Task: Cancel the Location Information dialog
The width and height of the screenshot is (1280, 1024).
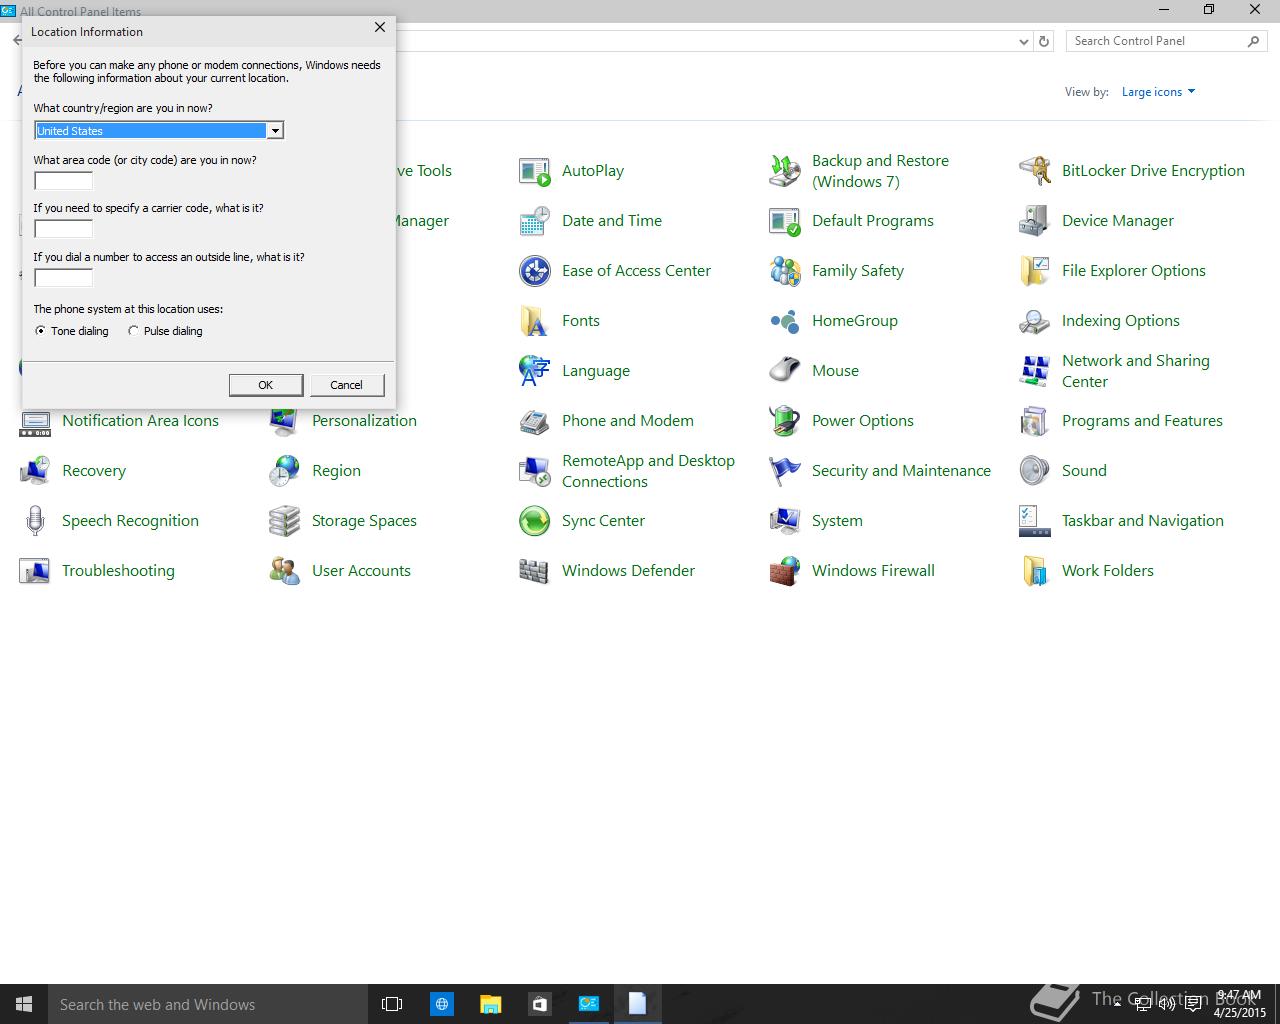Action: (x=347, y=385)
